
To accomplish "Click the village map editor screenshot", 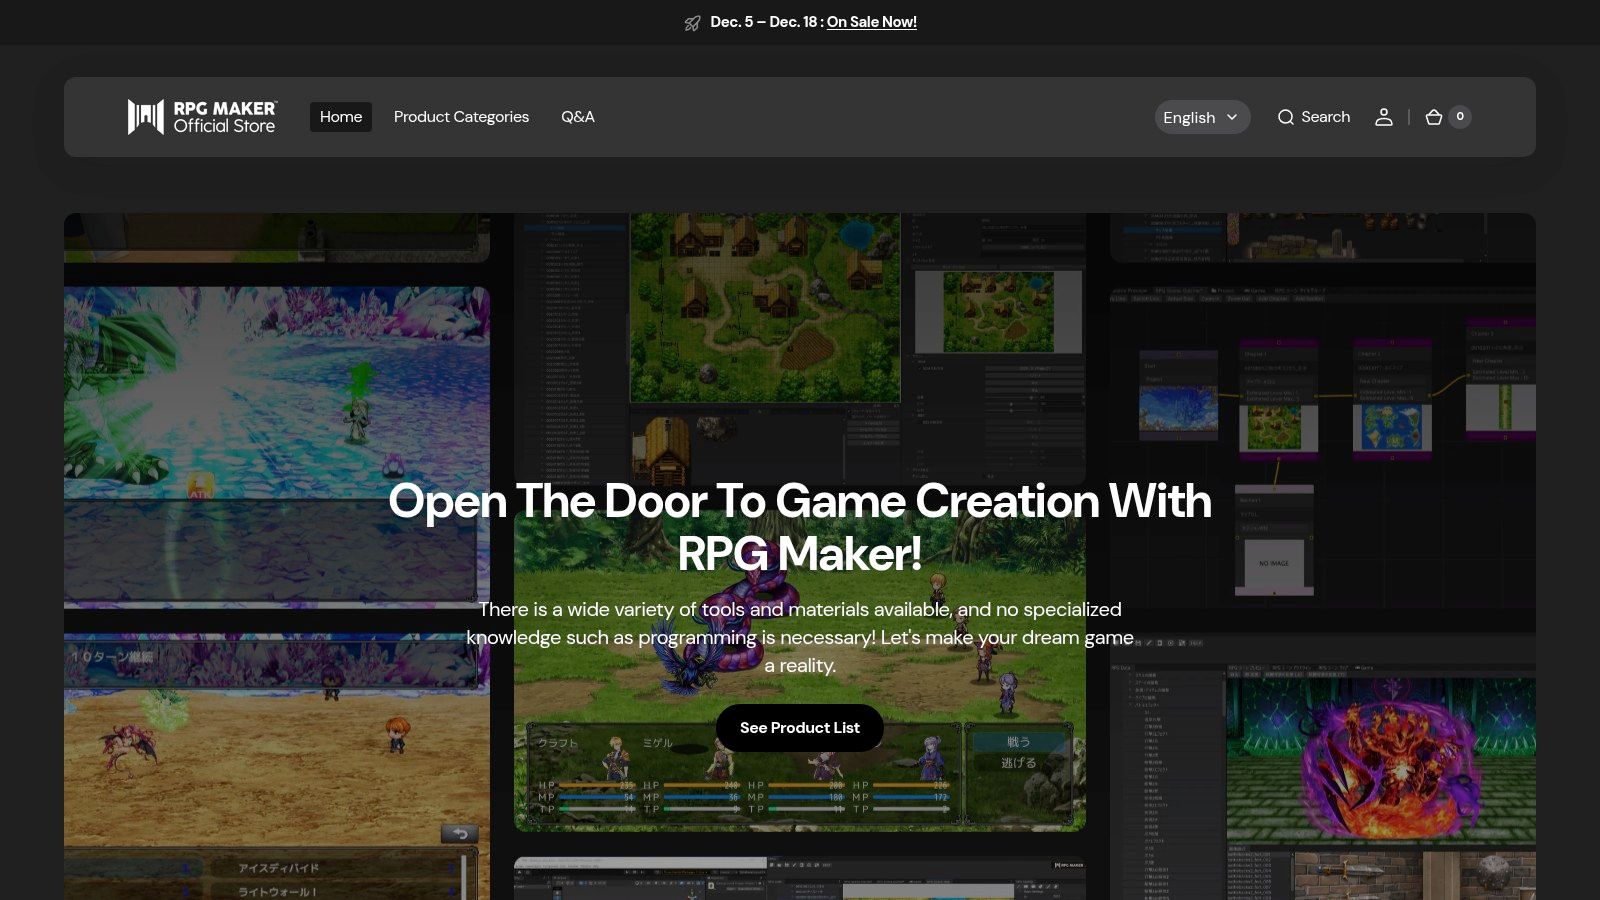I will [800, 349].
